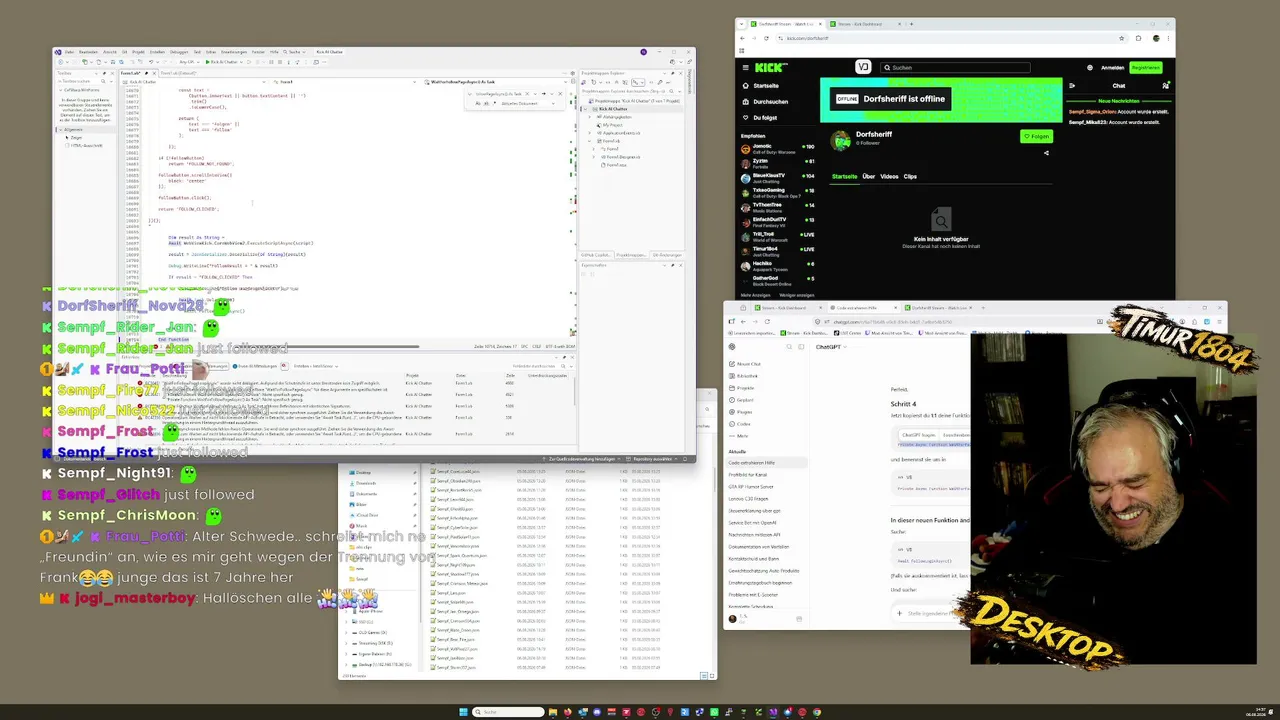Click the Windows taskbar Suche box
The image size is (1280, 720).
[506, 712]
